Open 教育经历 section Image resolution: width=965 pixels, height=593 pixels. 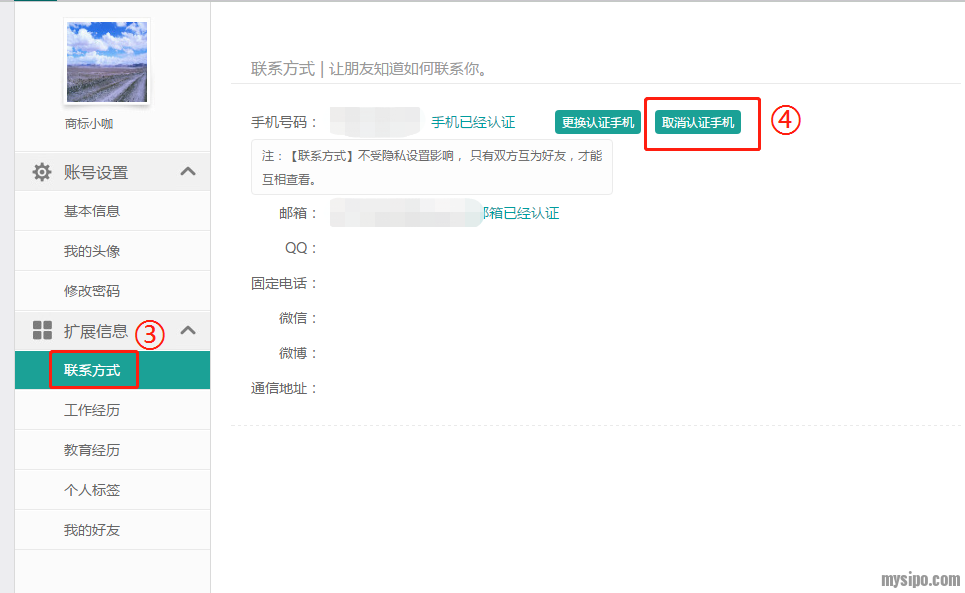(x=92, y=450)
